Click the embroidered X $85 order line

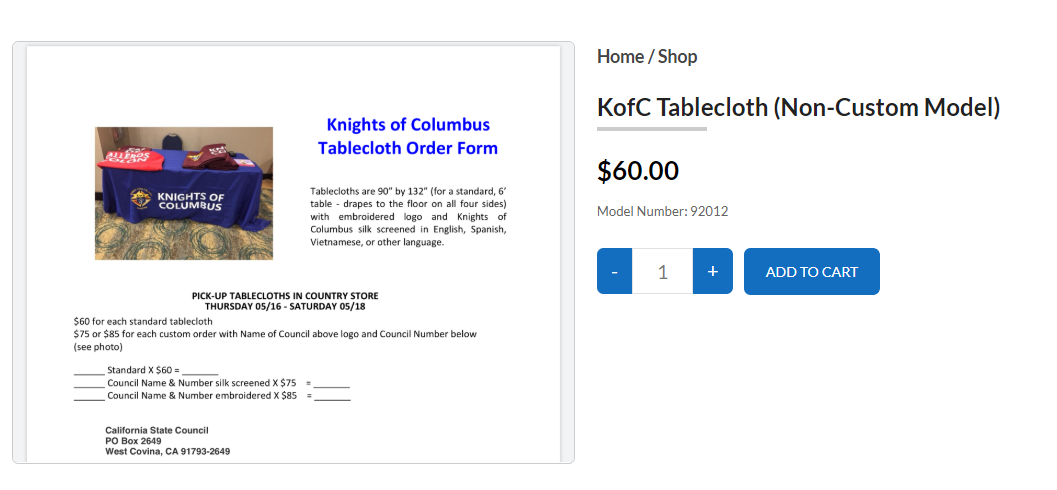(212, 396)
